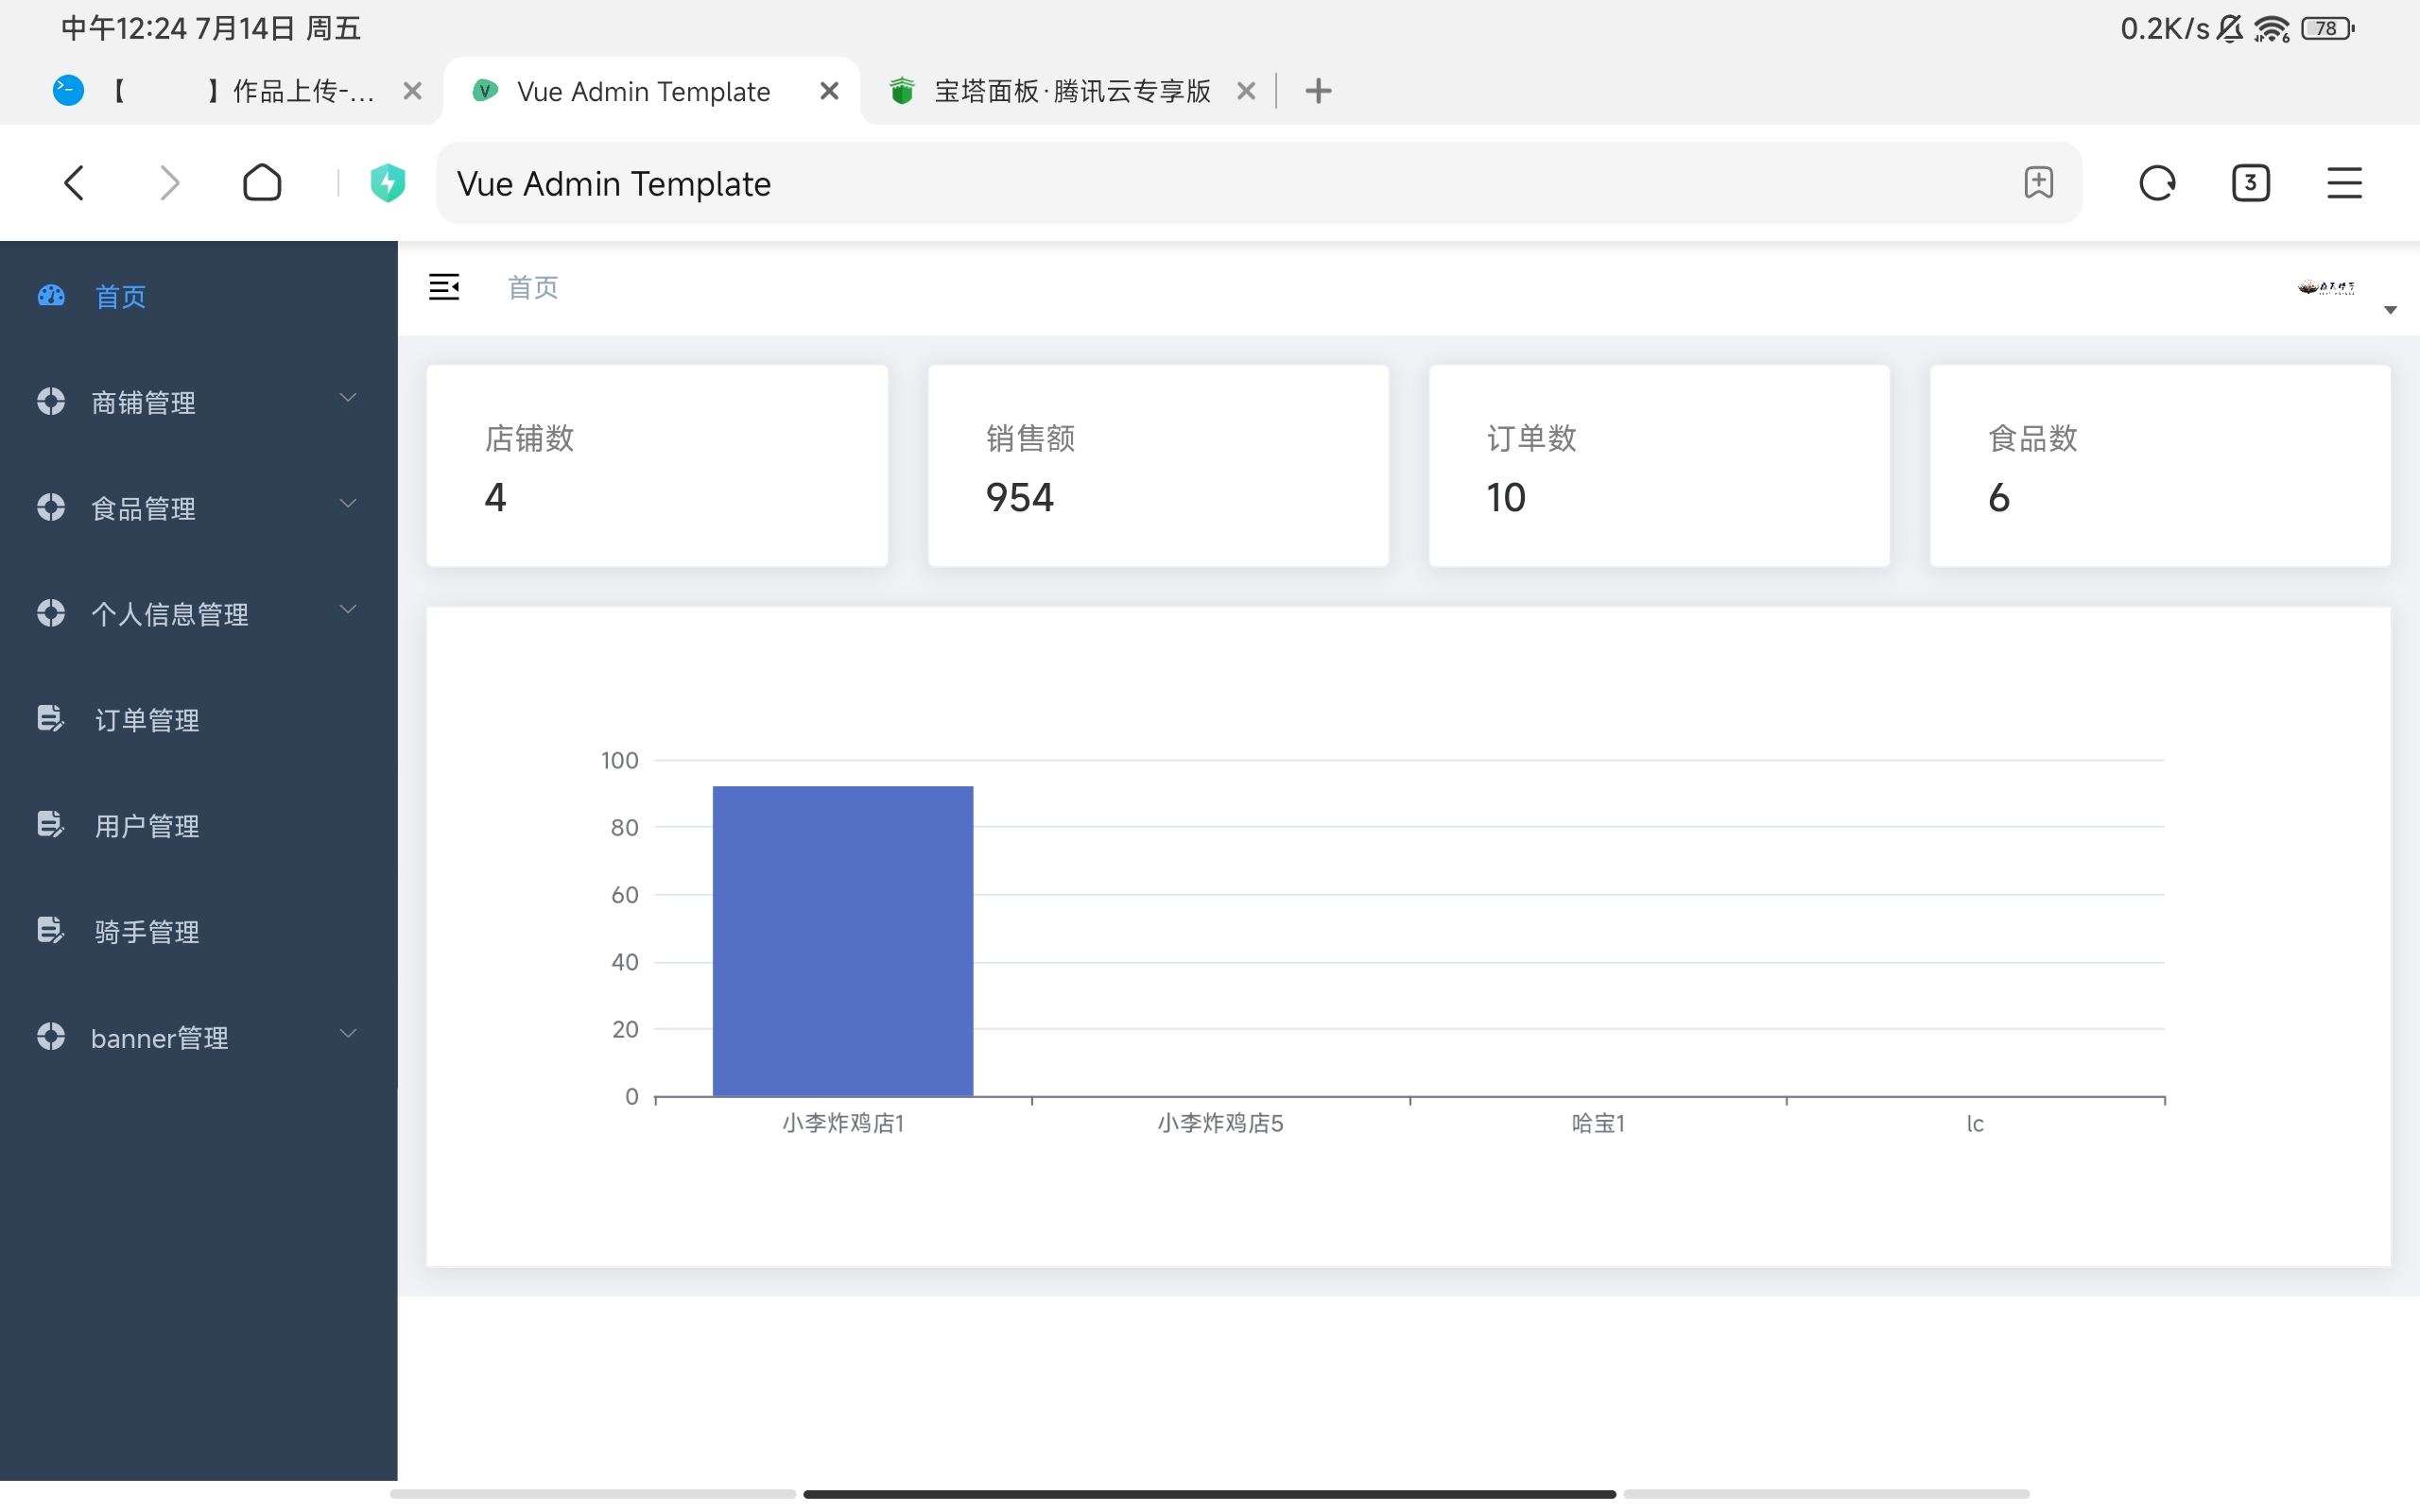Click the icon next to 商铺管理
The height and width of the screenshot is (1512, 2420).
pos(51,401)
